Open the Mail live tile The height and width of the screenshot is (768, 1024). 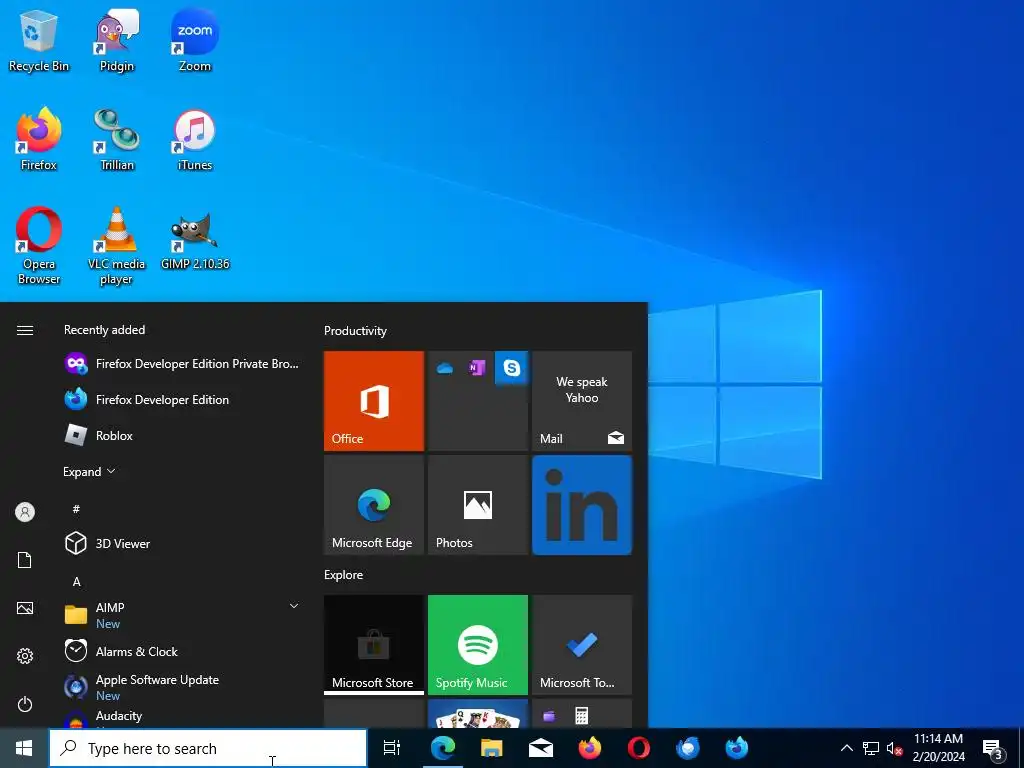pos(582,401)
